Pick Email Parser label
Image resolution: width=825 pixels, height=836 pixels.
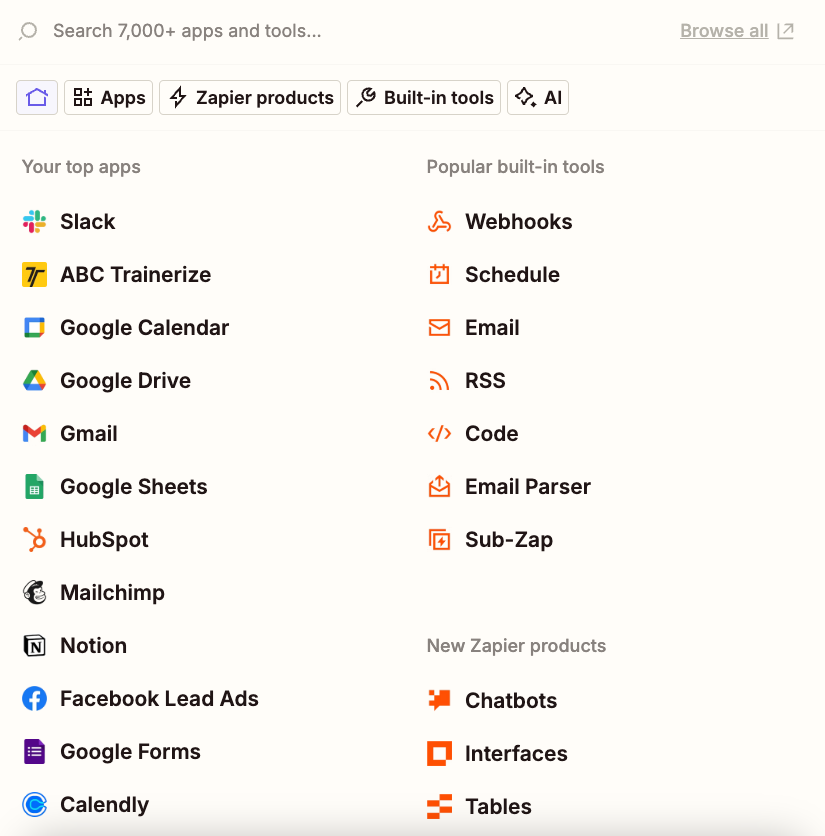pyautogui.click(x=527, y=486)
